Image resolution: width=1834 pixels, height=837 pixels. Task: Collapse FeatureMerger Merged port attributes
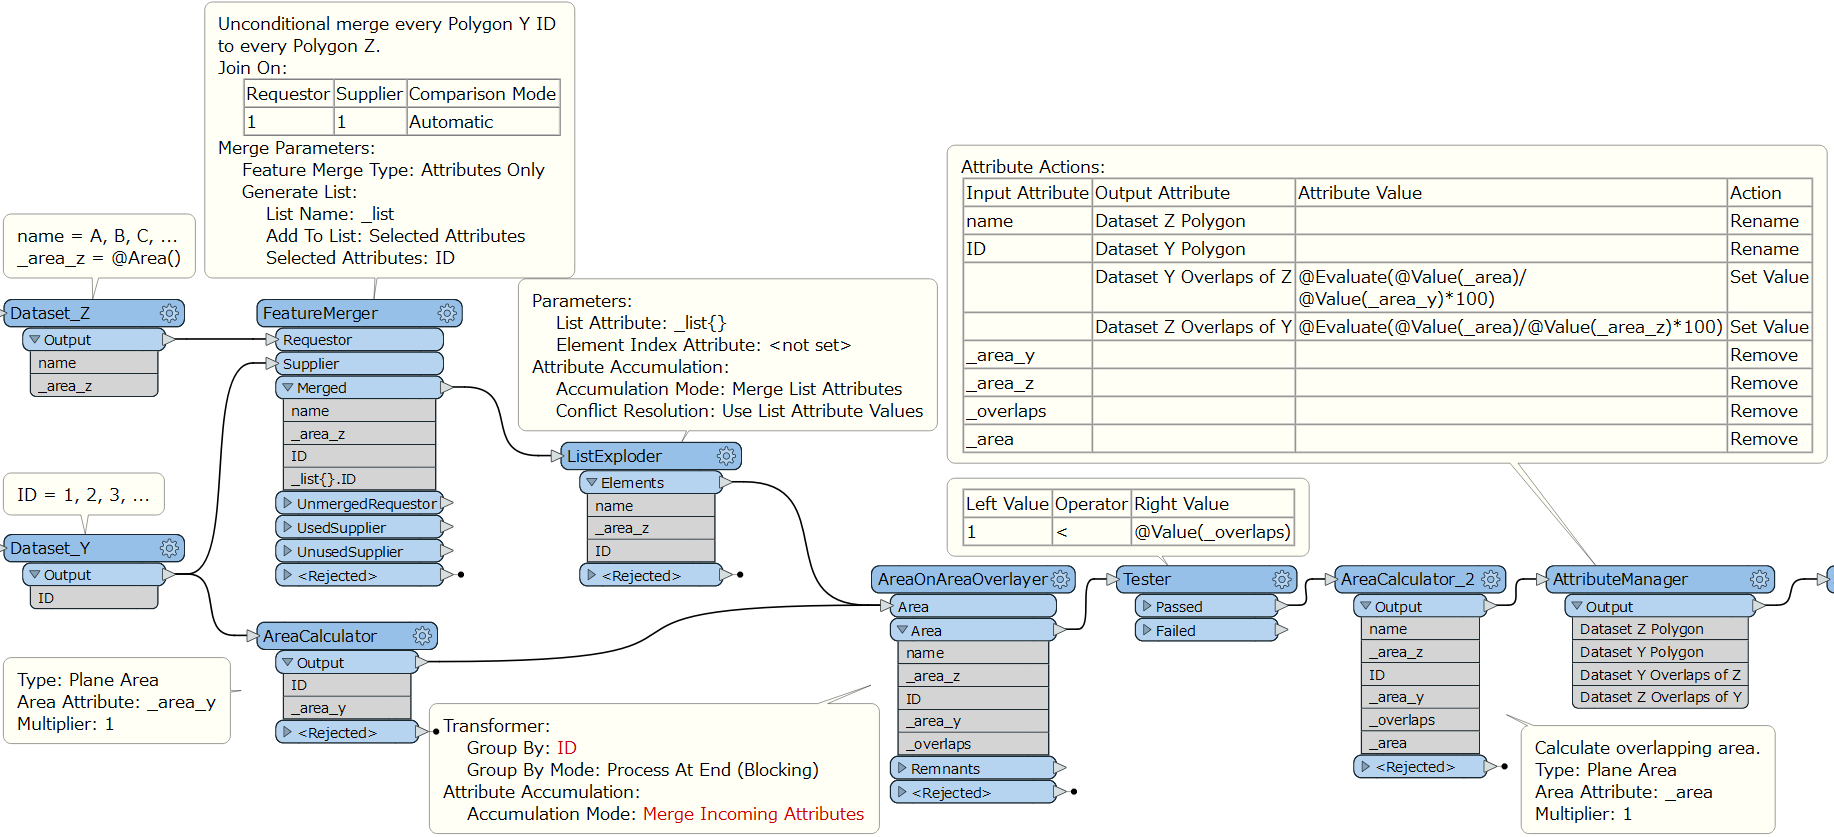(x=288, y=387)
